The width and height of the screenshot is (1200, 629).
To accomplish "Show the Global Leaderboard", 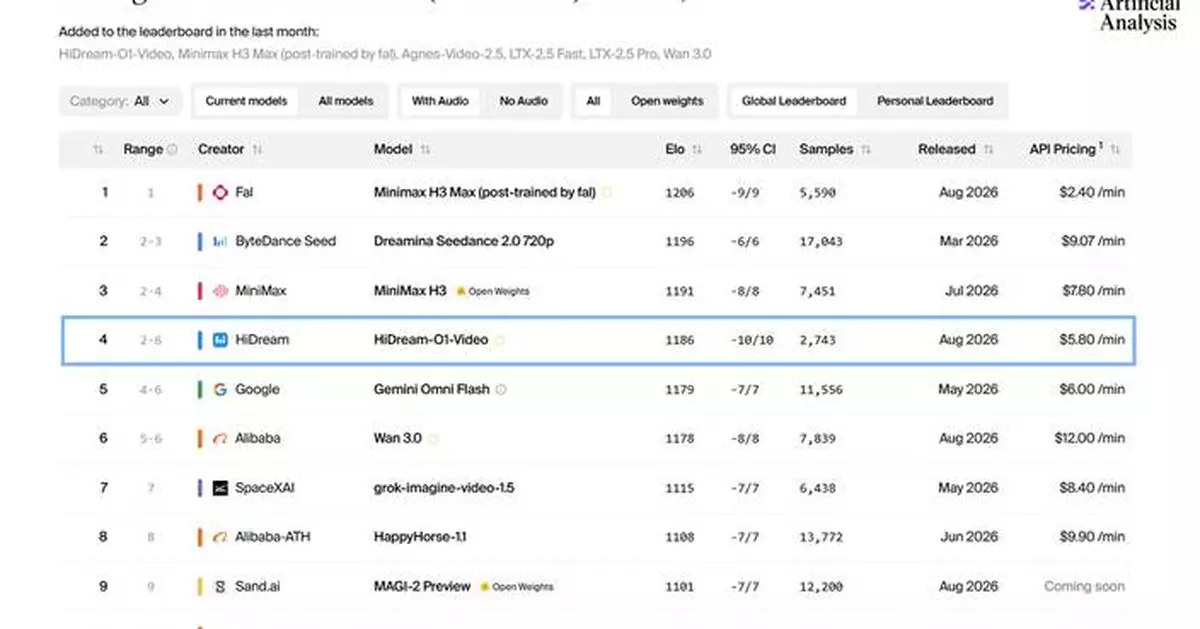I will 794,101.
